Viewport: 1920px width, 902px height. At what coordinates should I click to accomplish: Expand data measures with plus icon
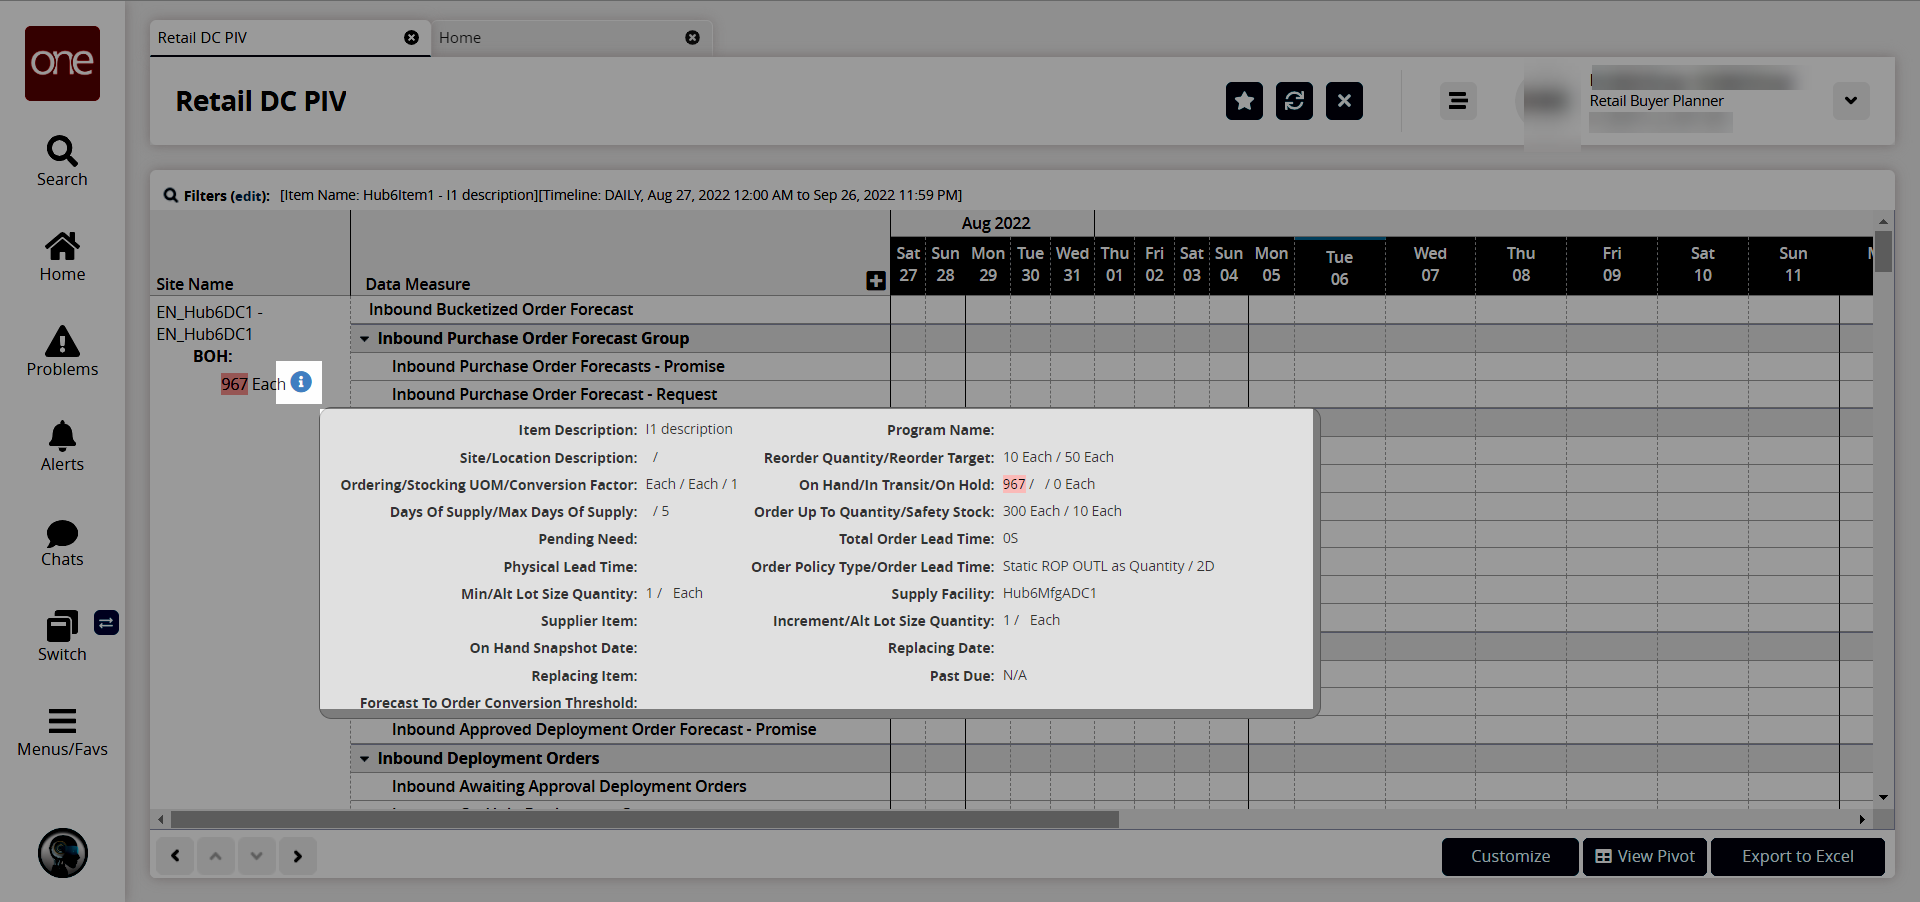tap(876, 281)
